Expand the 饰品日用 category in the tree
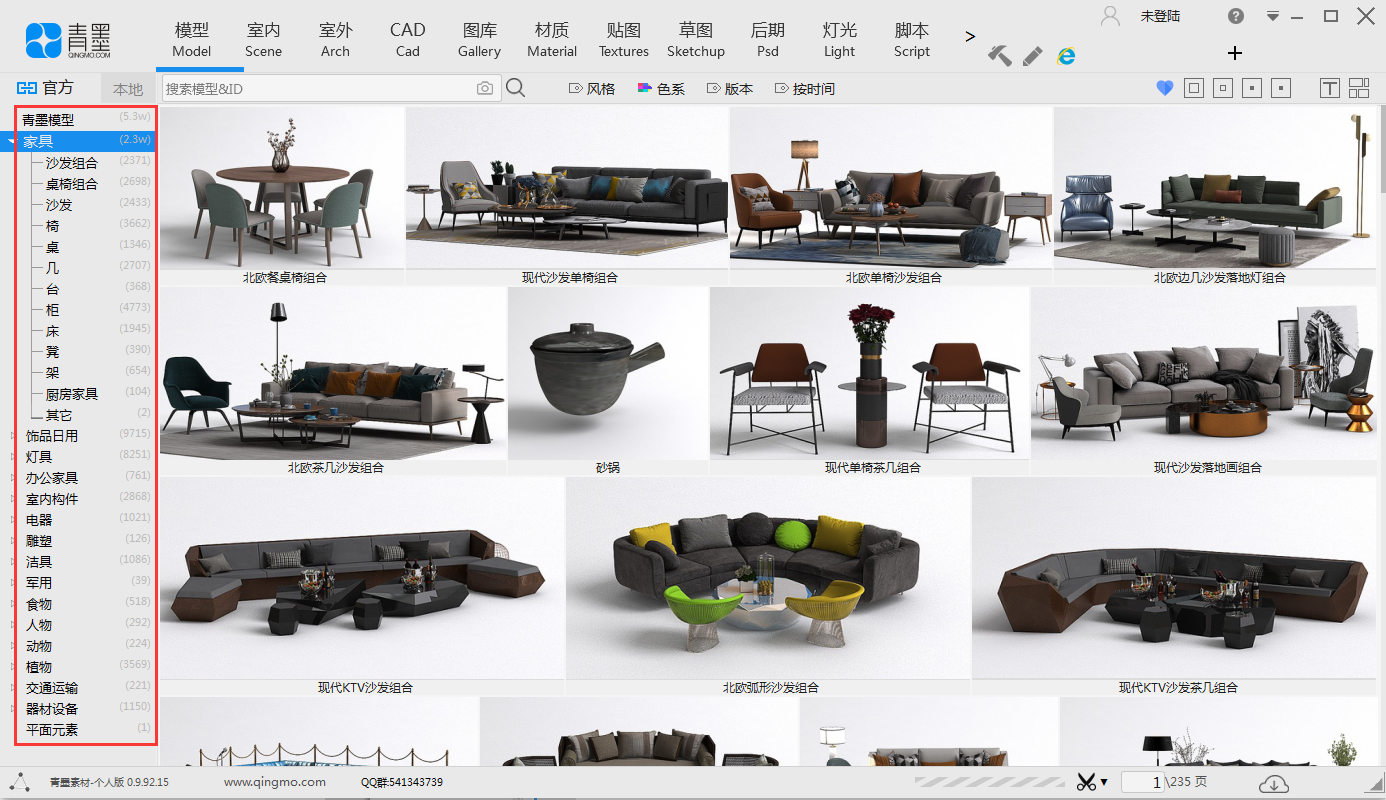This screenshot has width=1386, height=800. (12, 436)
